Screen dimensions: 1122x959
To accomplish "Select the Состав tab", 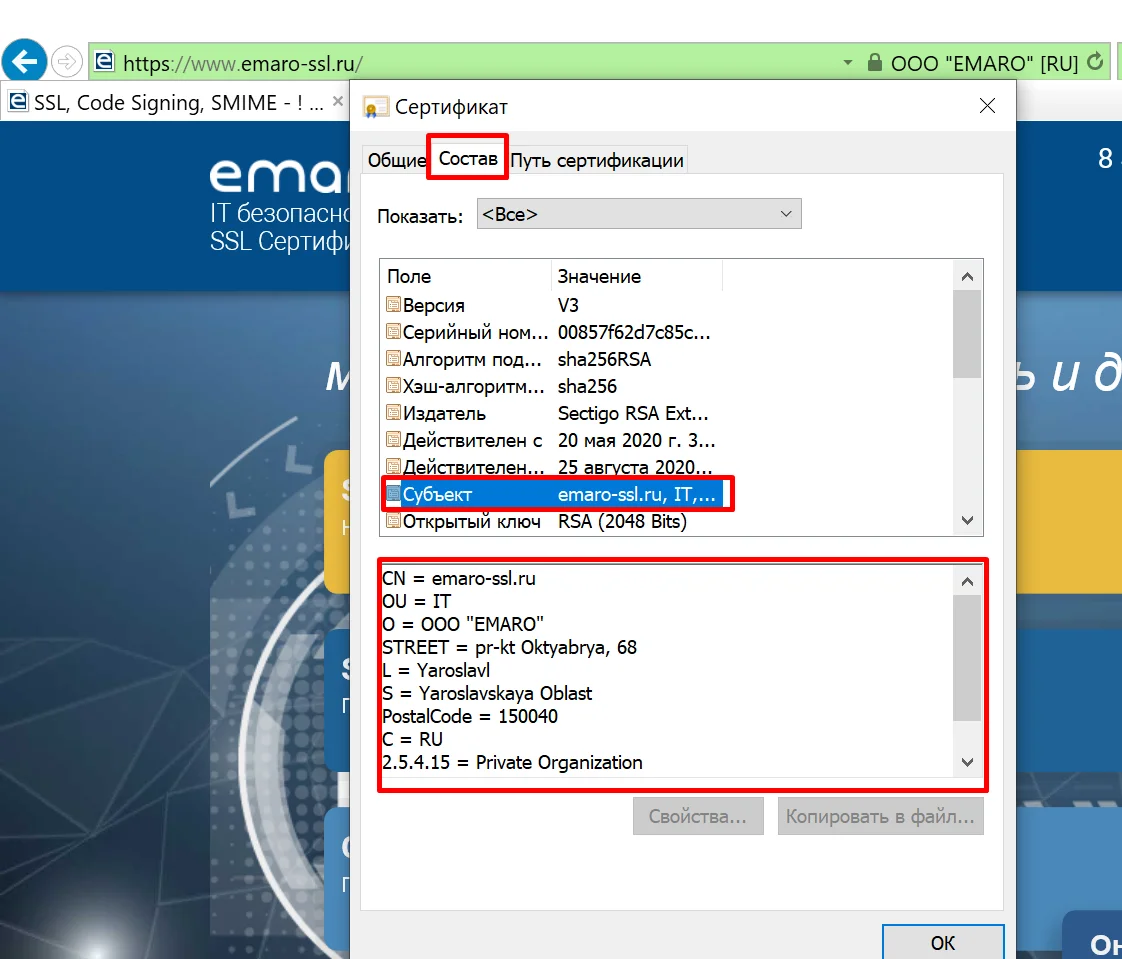I will pyautogui.click(x=468, y=158).
